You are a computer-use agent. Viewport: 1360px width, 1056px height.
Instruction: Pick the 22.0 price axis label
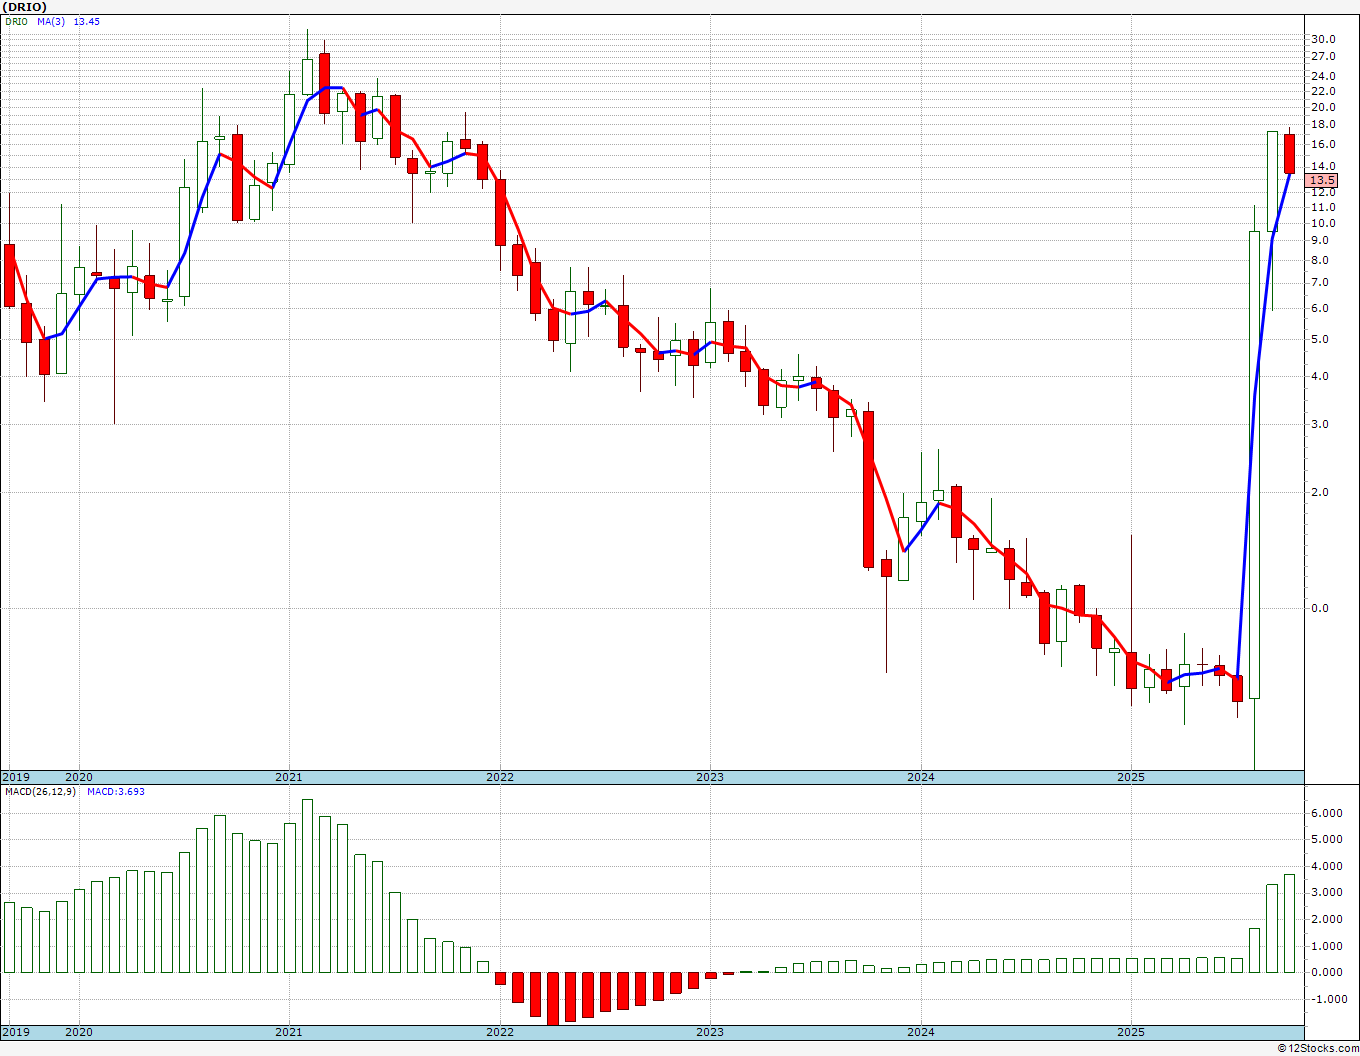coord(1323,91)
